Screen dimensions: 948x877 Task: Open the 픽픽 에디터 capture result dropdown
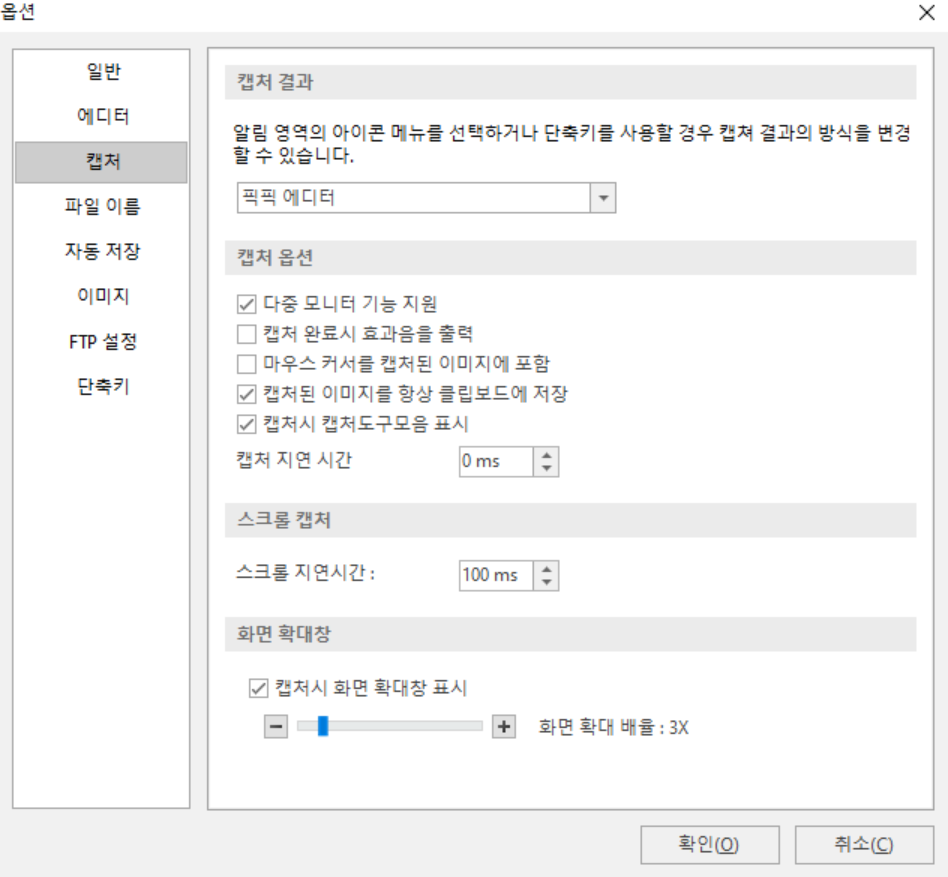coord(426,198)
